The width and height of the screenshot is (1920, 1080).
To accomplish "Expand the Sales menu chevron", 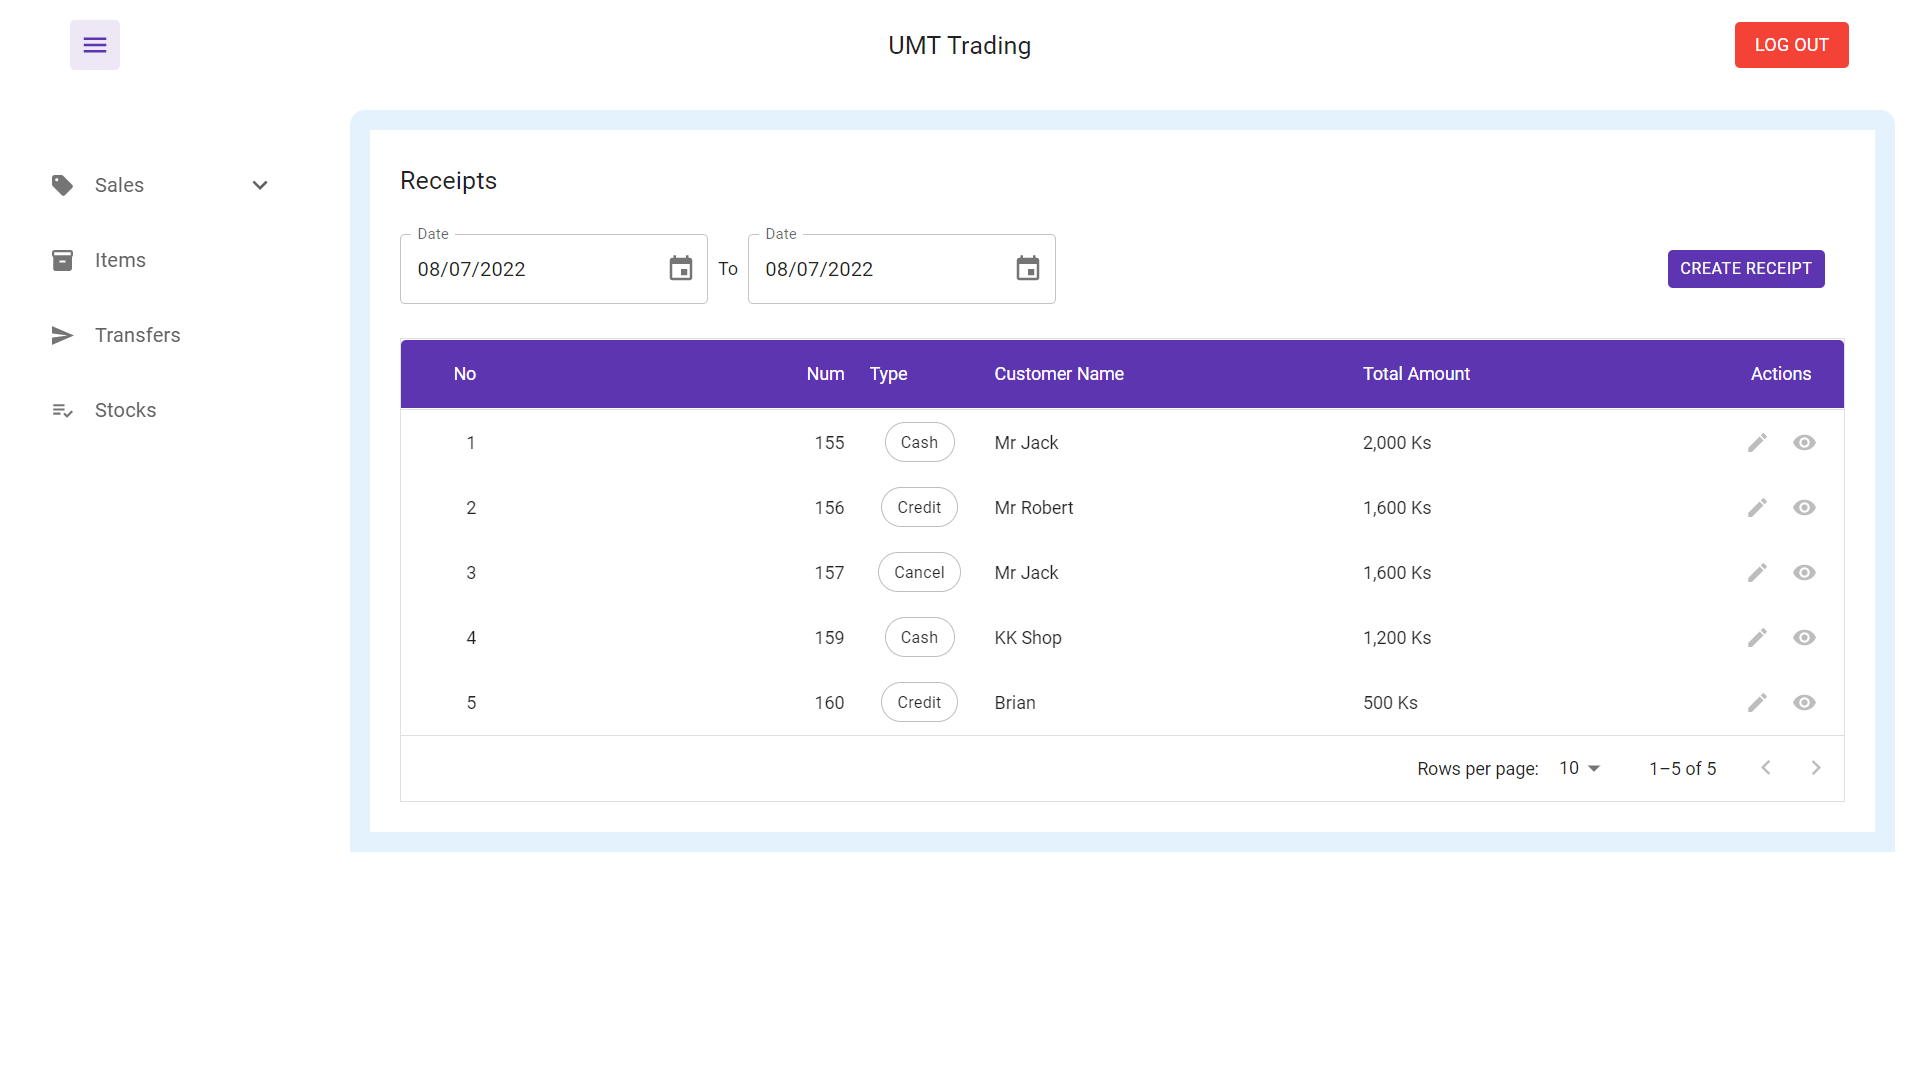I will coord(260,185).
